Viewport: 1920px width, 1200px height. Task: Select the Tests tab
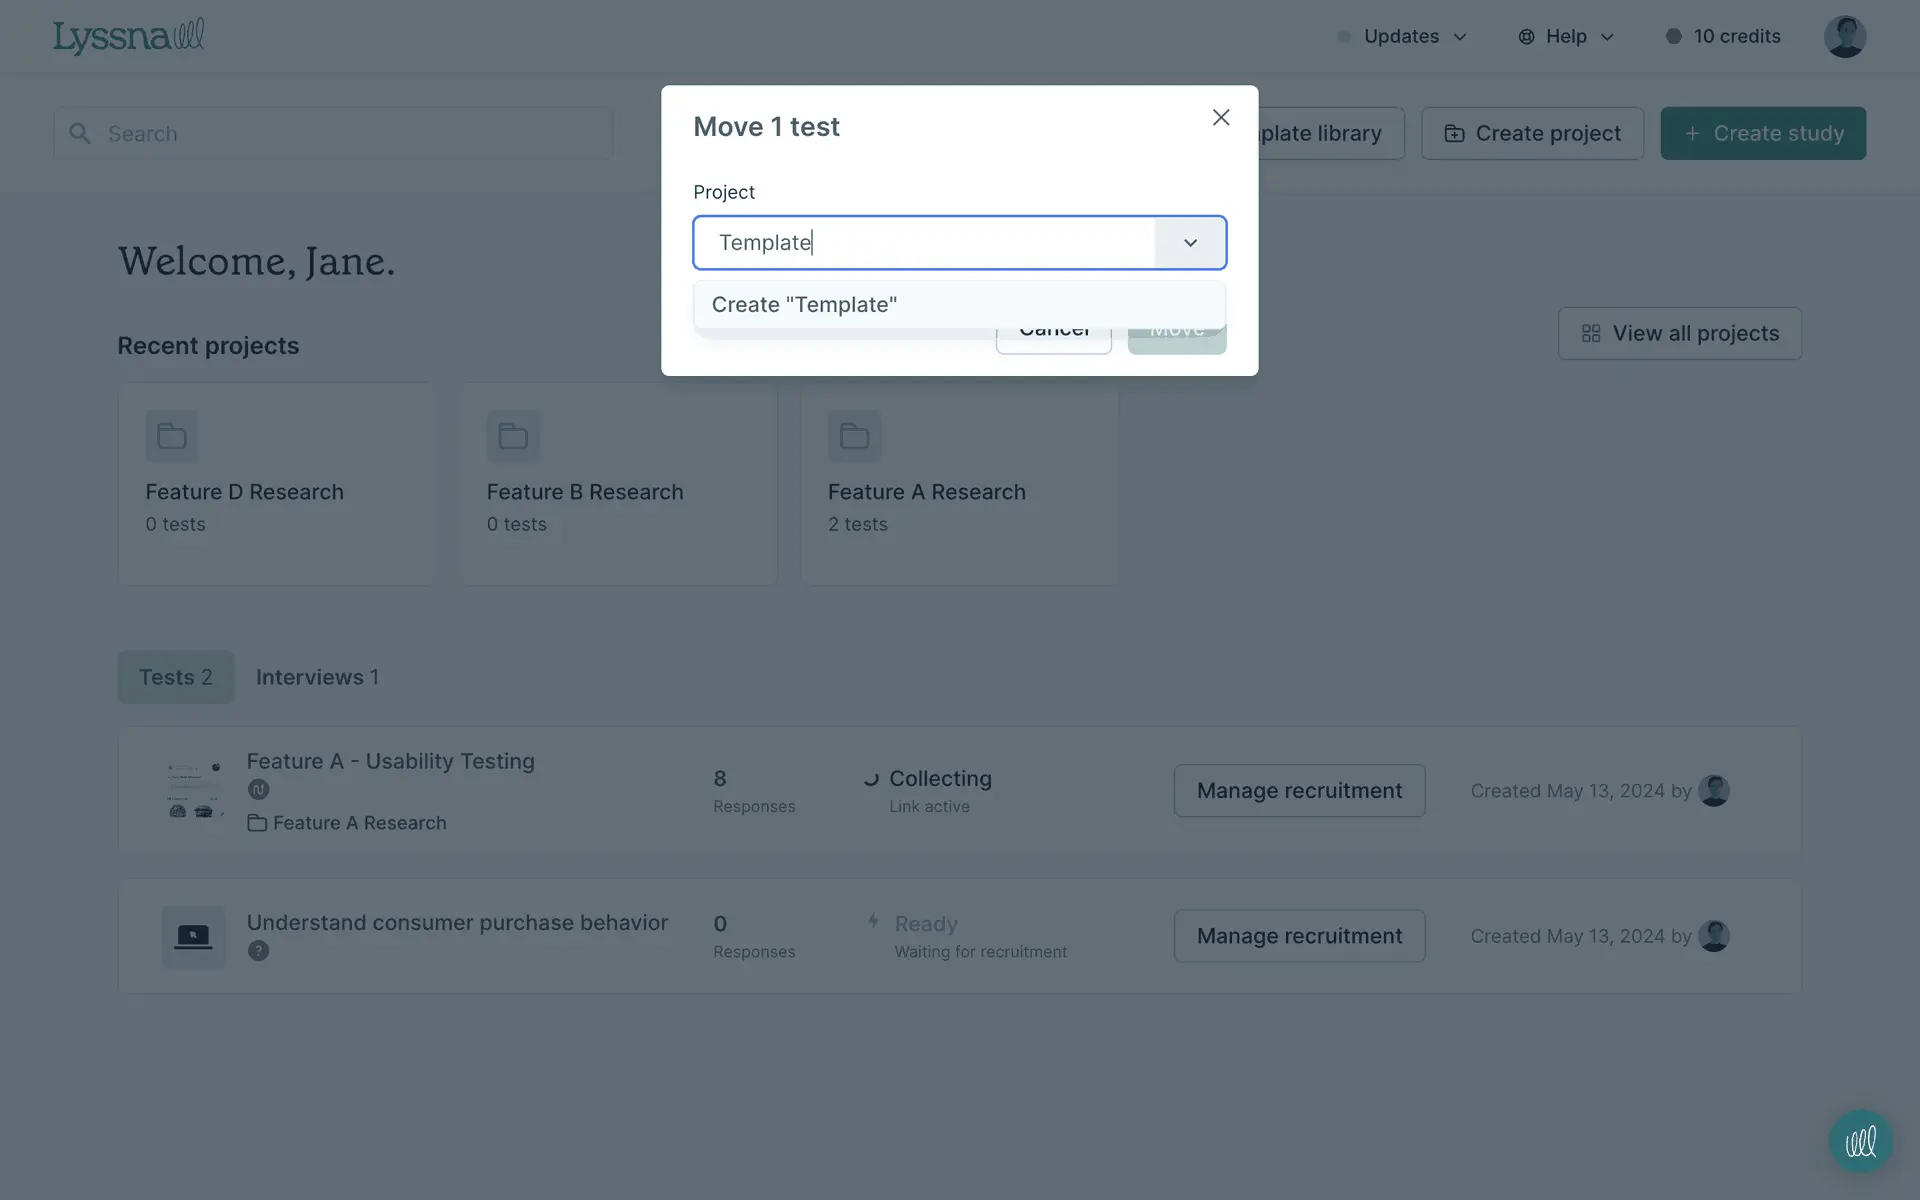[x=176, y=677]
